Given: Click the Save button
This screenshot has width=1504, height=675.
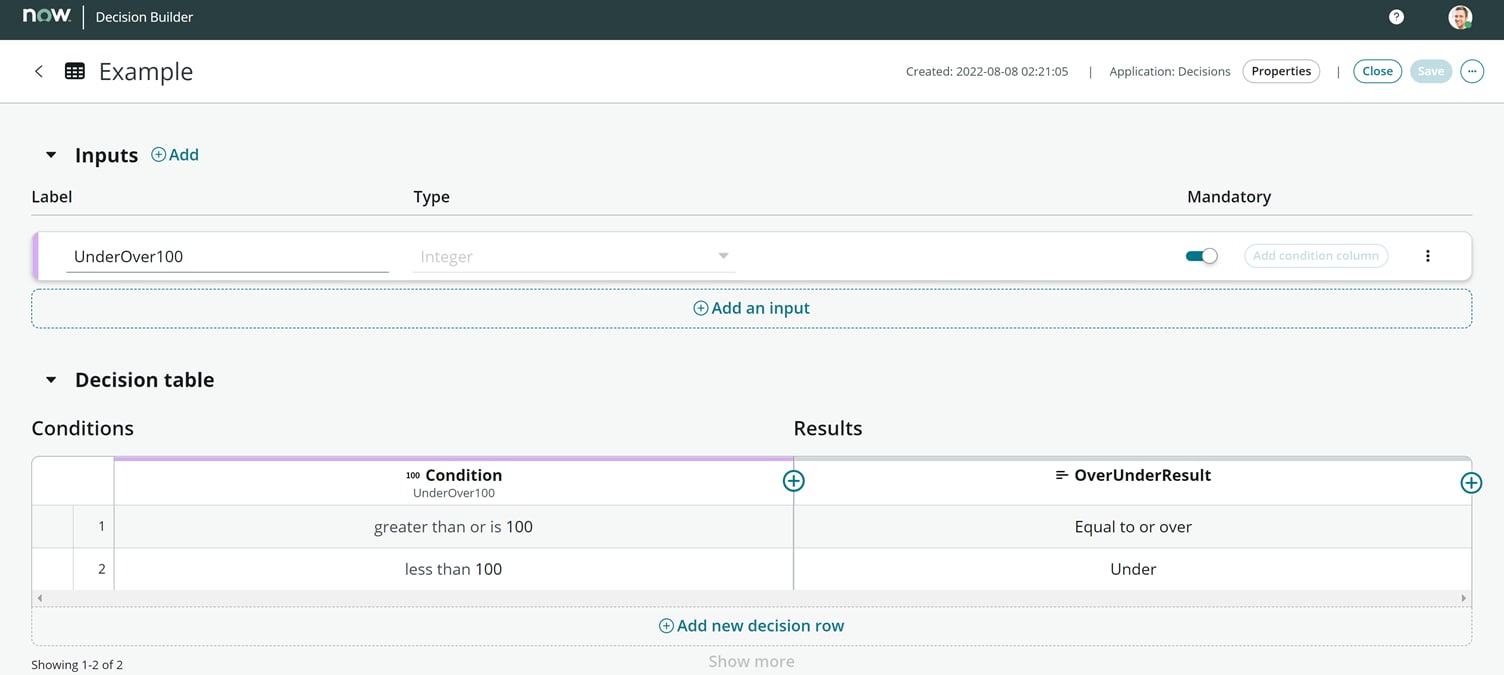Looking at the screenshot, I should (x=1431, y=71).
